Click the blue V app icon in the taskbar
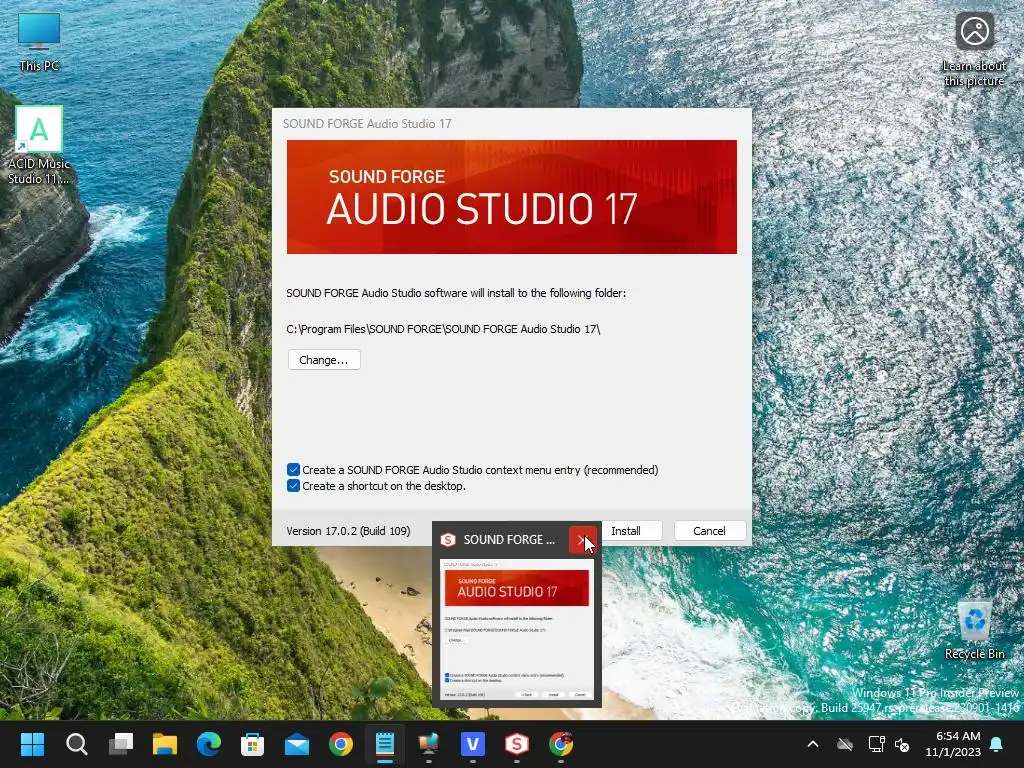Viewport: 1024px width, 768px height. click(x=473, y=744)
